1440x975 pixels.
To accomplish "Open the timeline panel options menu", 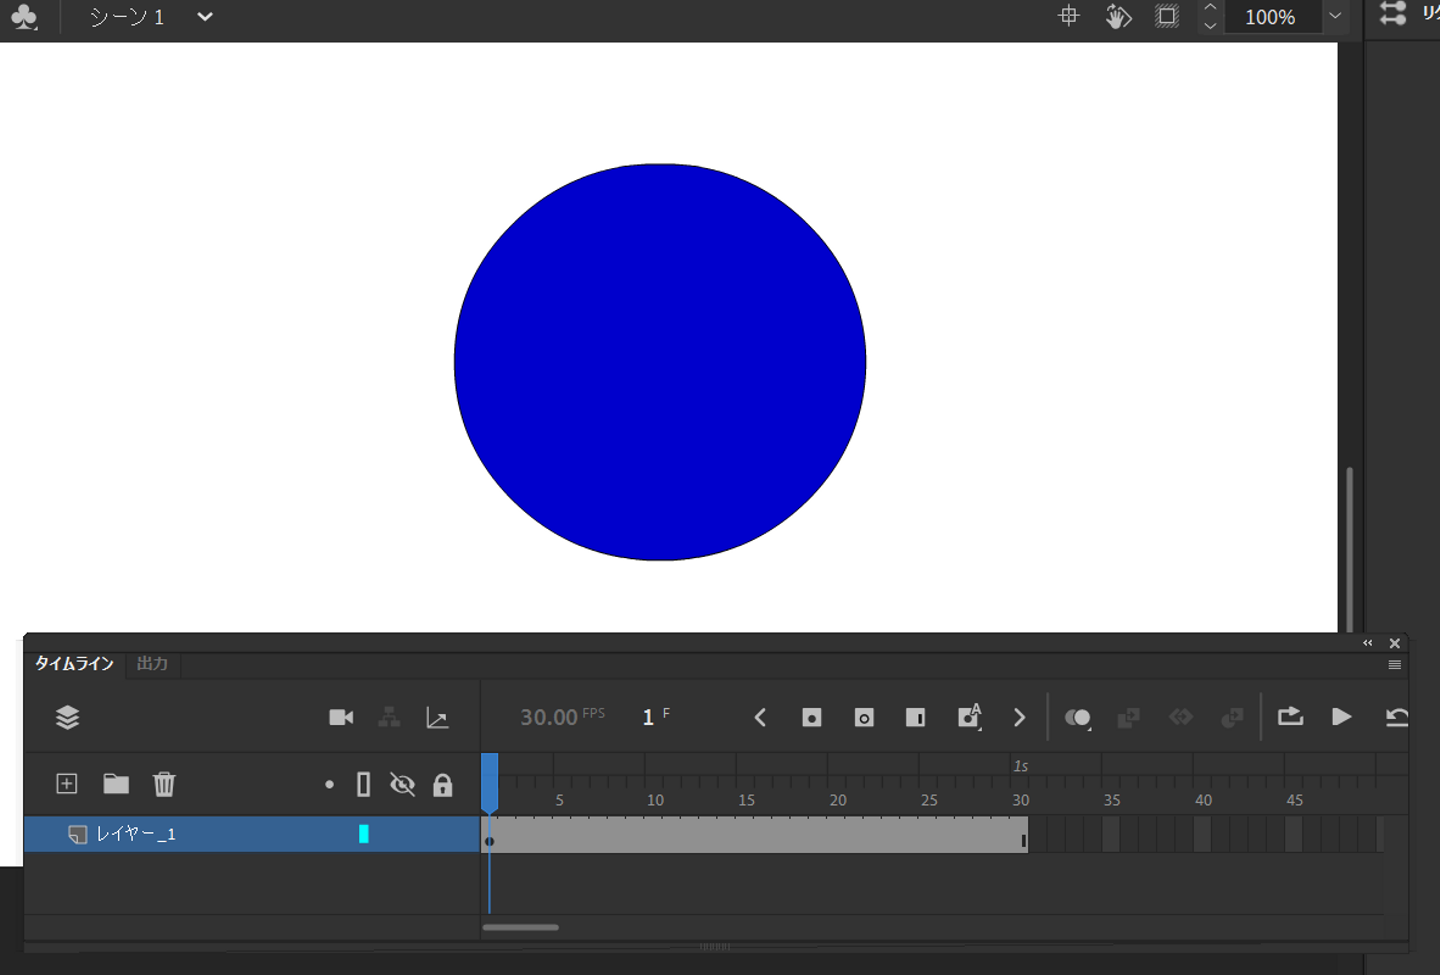I will 1395,665.
